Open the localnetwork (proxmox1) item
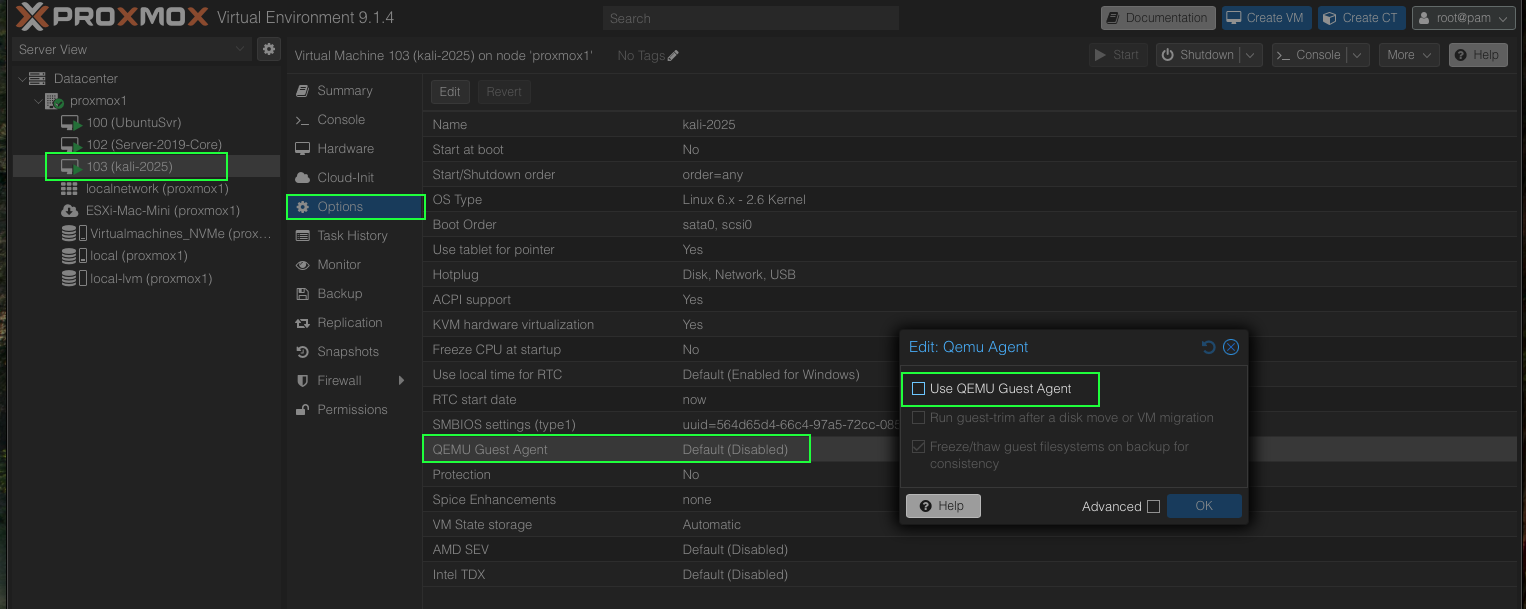1526x609 pixels. click(x=157, y=189)
